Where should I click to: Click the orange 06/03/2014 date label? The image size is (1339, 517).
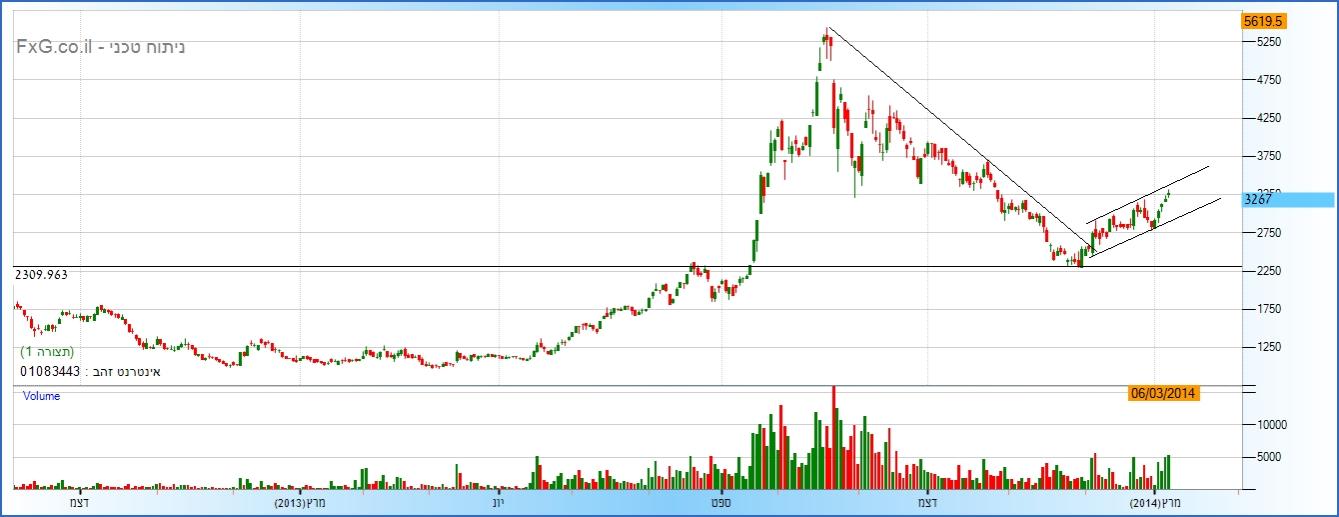pyautogui.click(x=1163, y=394)
